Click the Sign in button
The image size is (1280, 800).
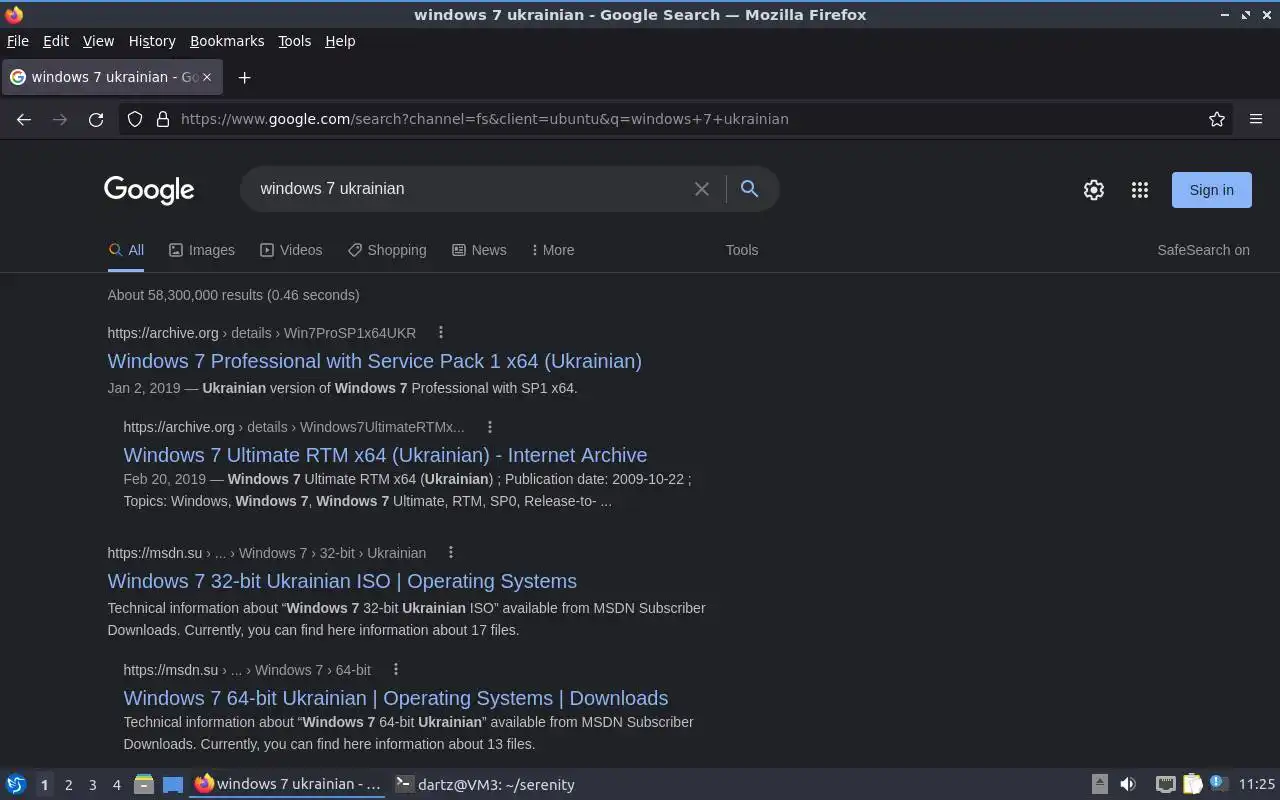coord(1211,190)
